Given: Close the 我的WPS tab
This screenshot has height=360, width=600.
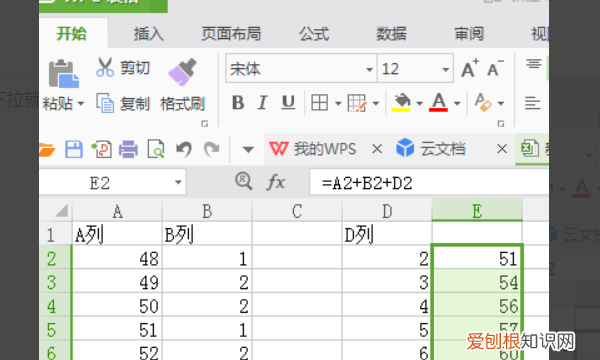Looking at the screenshot, I should [377, 148].
